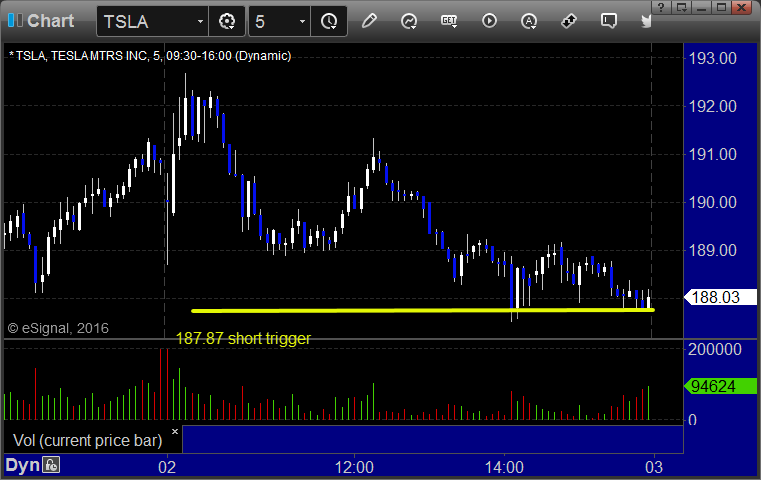Open the window layout dropdown button
Viewport: 761px width, 480px height.
coord(681,7)
